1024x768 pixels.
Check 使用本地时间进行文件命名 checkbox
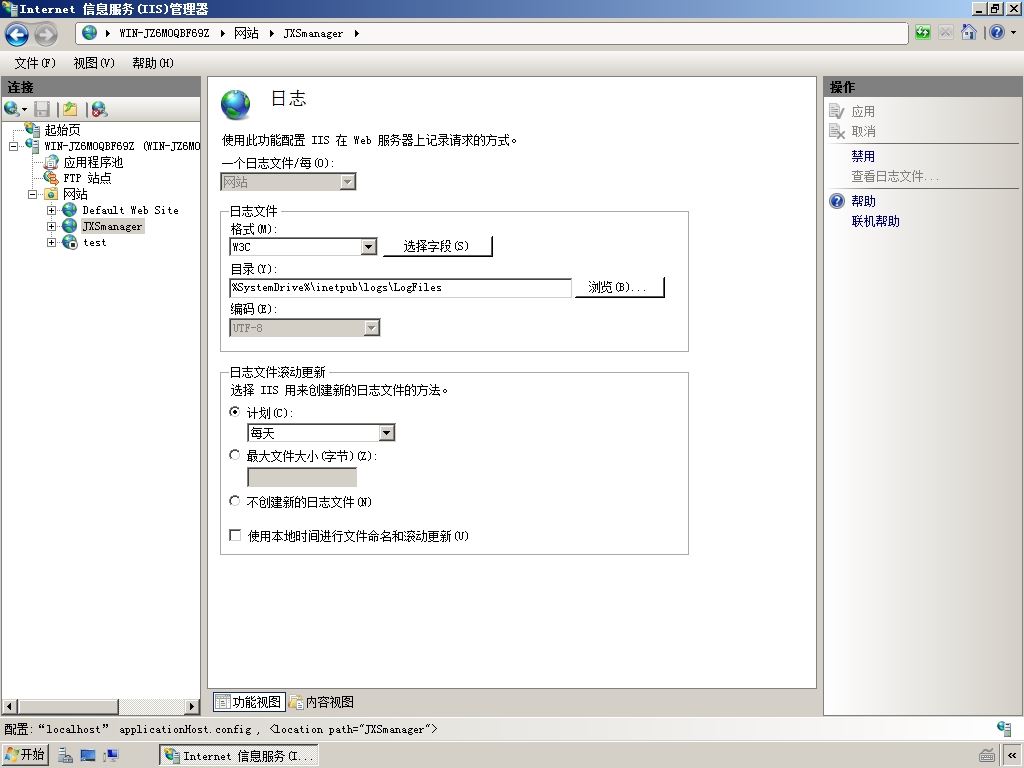[235, 535]
